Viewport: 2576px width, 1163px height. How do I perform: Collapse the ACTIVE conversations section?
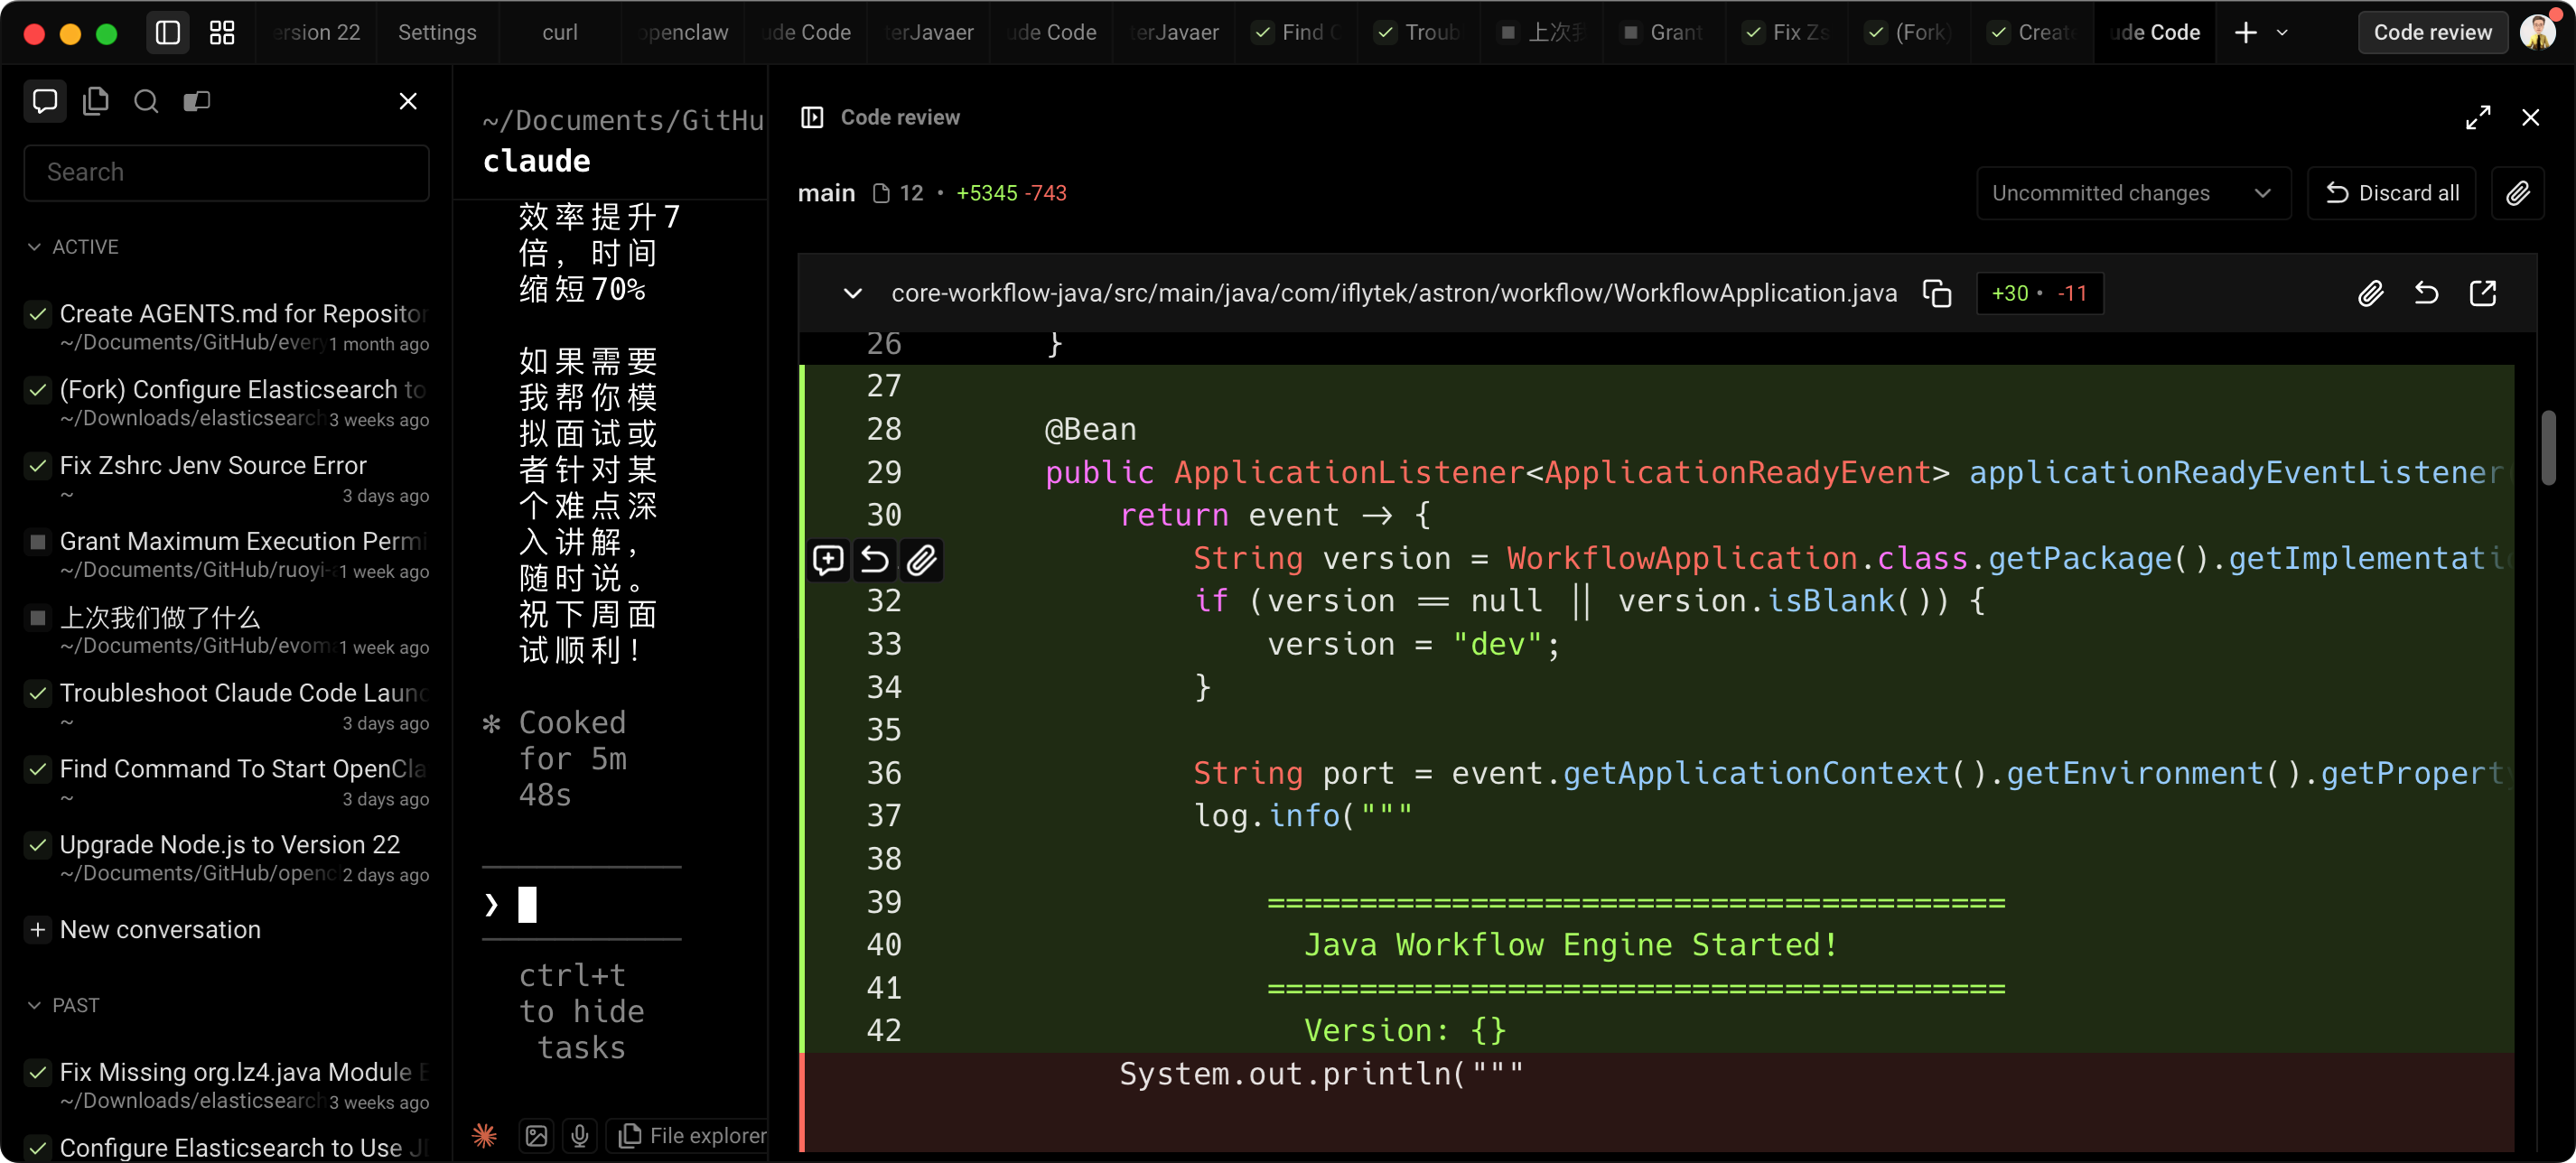[35, 247]
